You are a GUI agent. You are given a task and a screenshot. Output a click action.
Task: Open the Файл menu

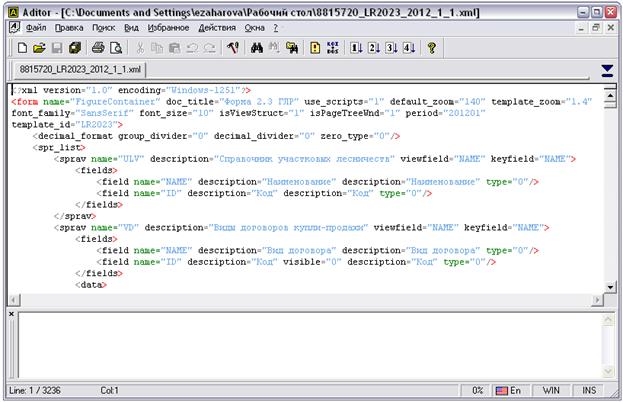pyautogui.click(x=35, y=28)
